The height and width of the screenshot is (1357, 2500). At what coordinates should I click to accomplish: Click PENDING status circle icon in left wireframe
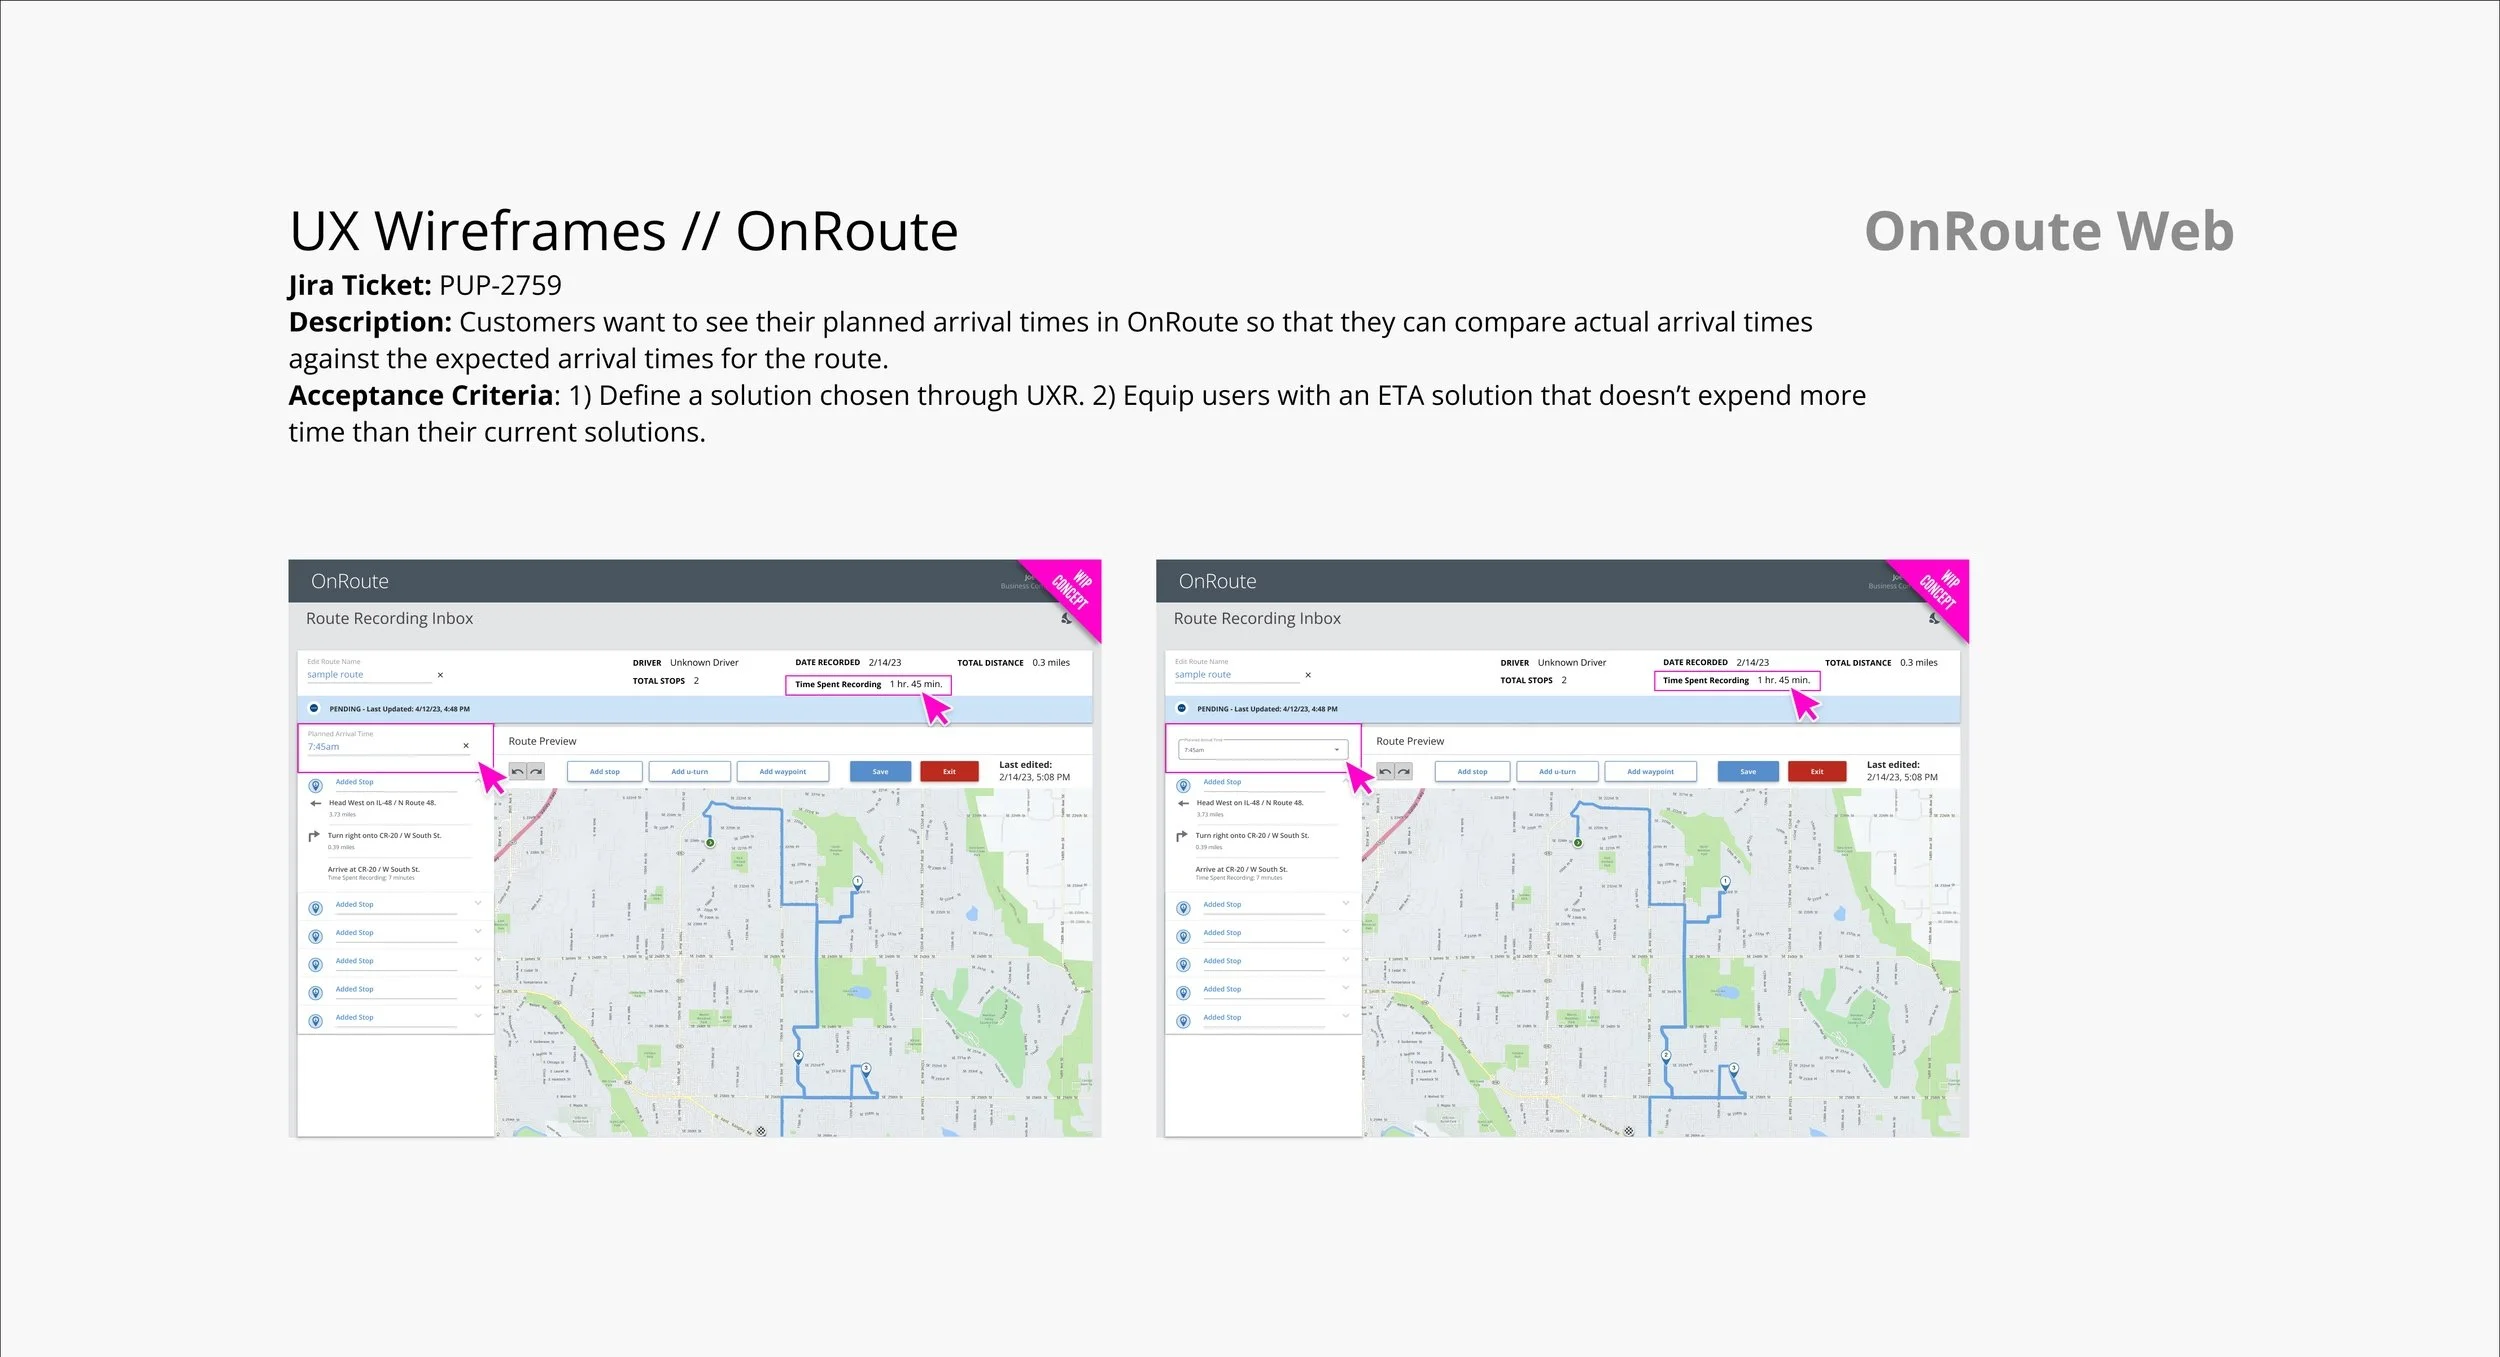coord(314,708)
